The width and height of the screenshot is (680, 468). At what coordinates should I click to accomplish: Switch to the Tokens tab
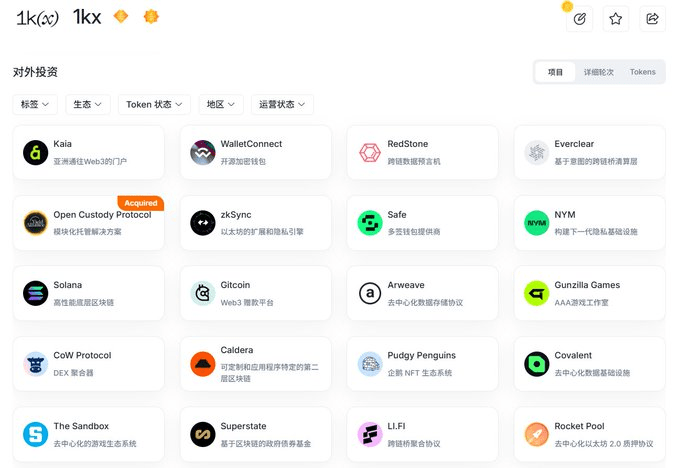643,72
